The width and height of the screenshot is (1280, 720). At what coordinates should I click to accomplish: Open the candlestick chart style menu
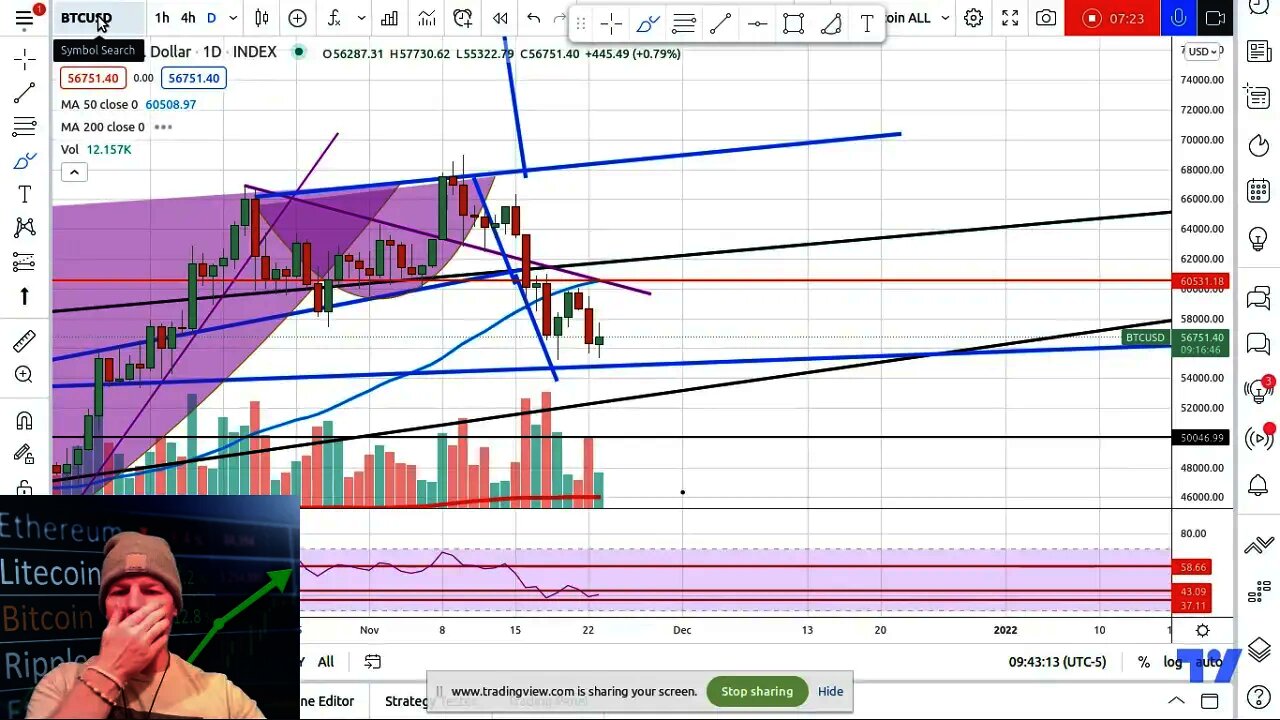pyautogui.click(x=262, y=18)
